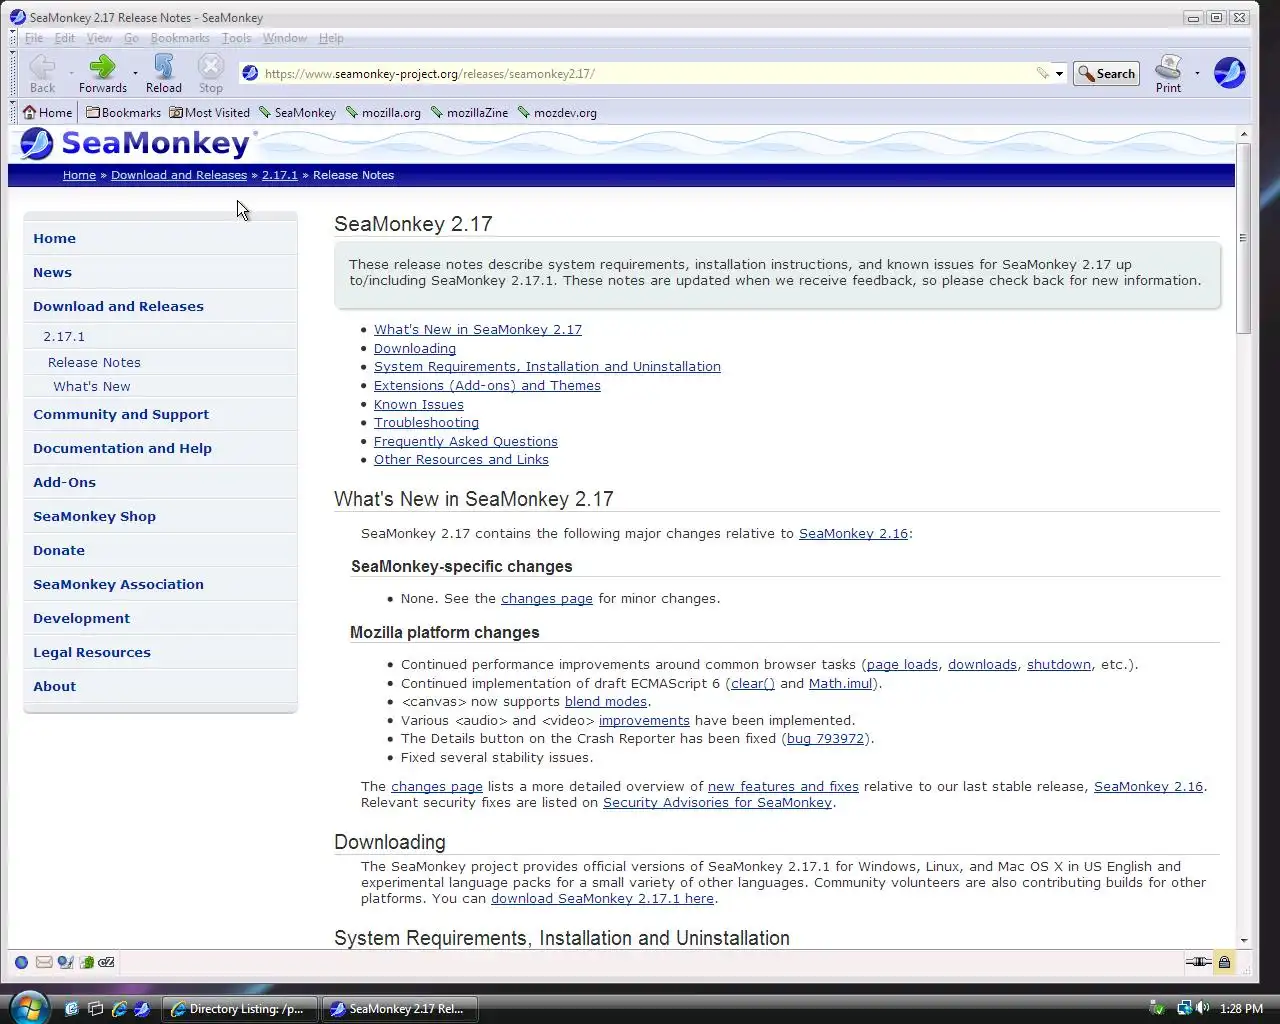
Task: Open the mozilla.org bookmark
Action: (x=383, y=112)
